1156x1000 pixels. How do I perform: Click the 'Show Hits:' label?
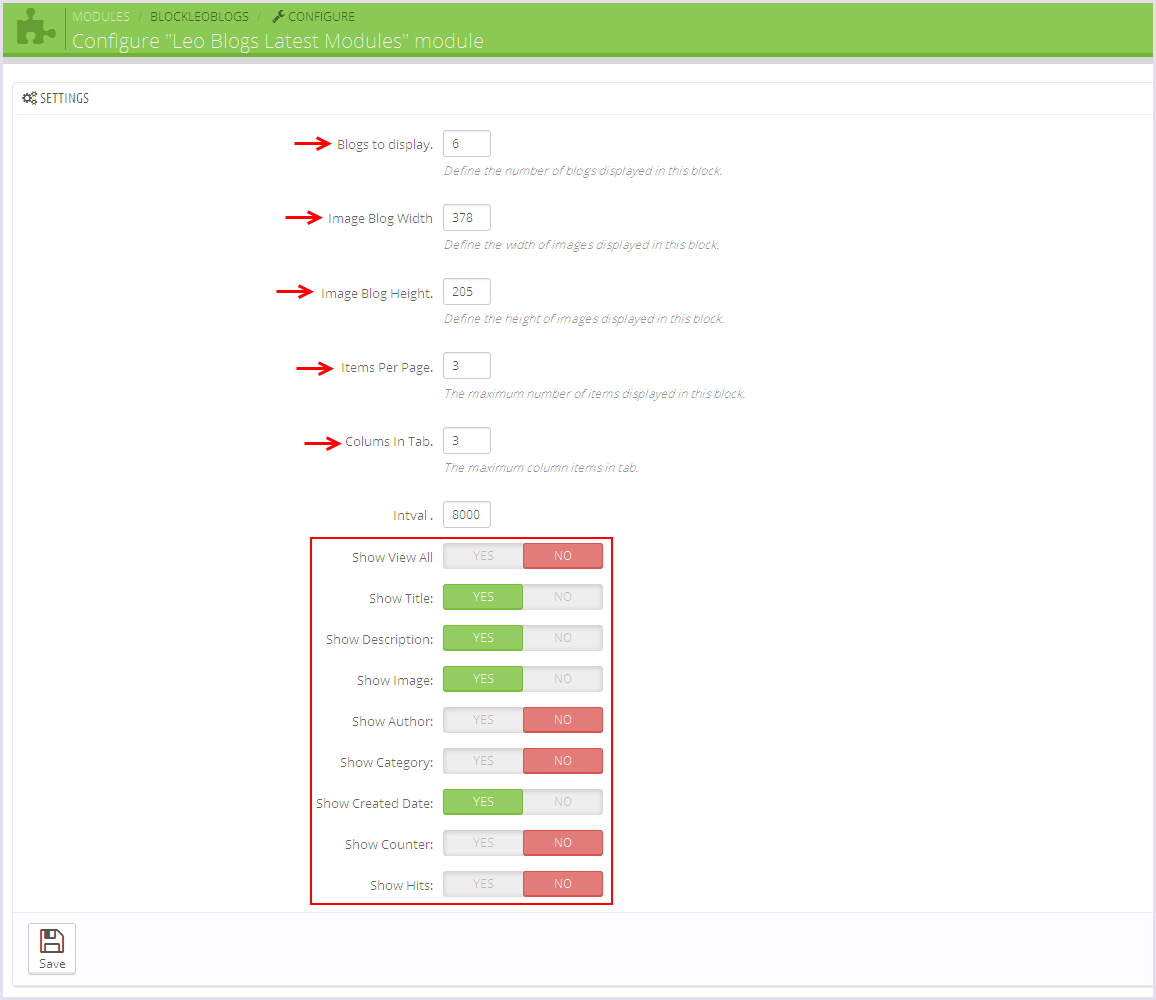pos(402,886)
